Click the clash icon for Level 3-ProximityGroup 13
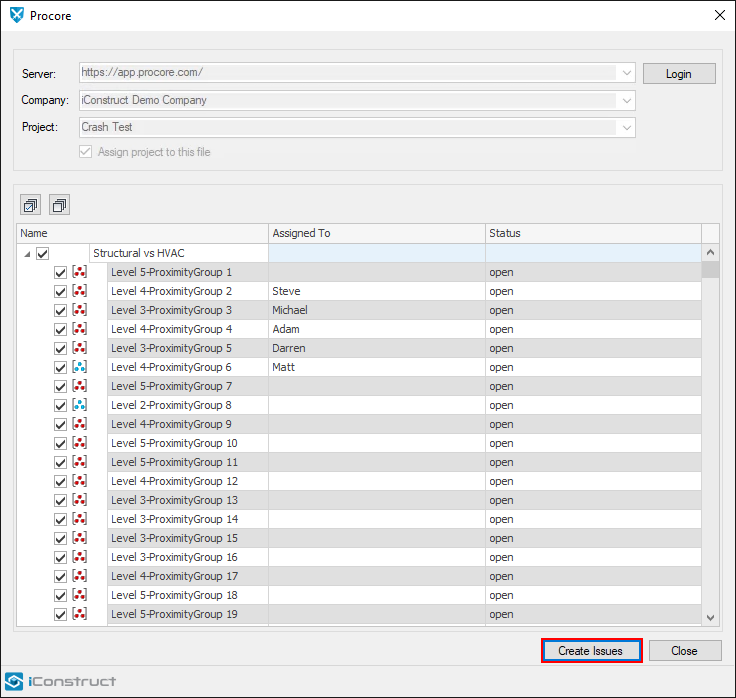Screen dimensions: 736x698 click(80, 500)
